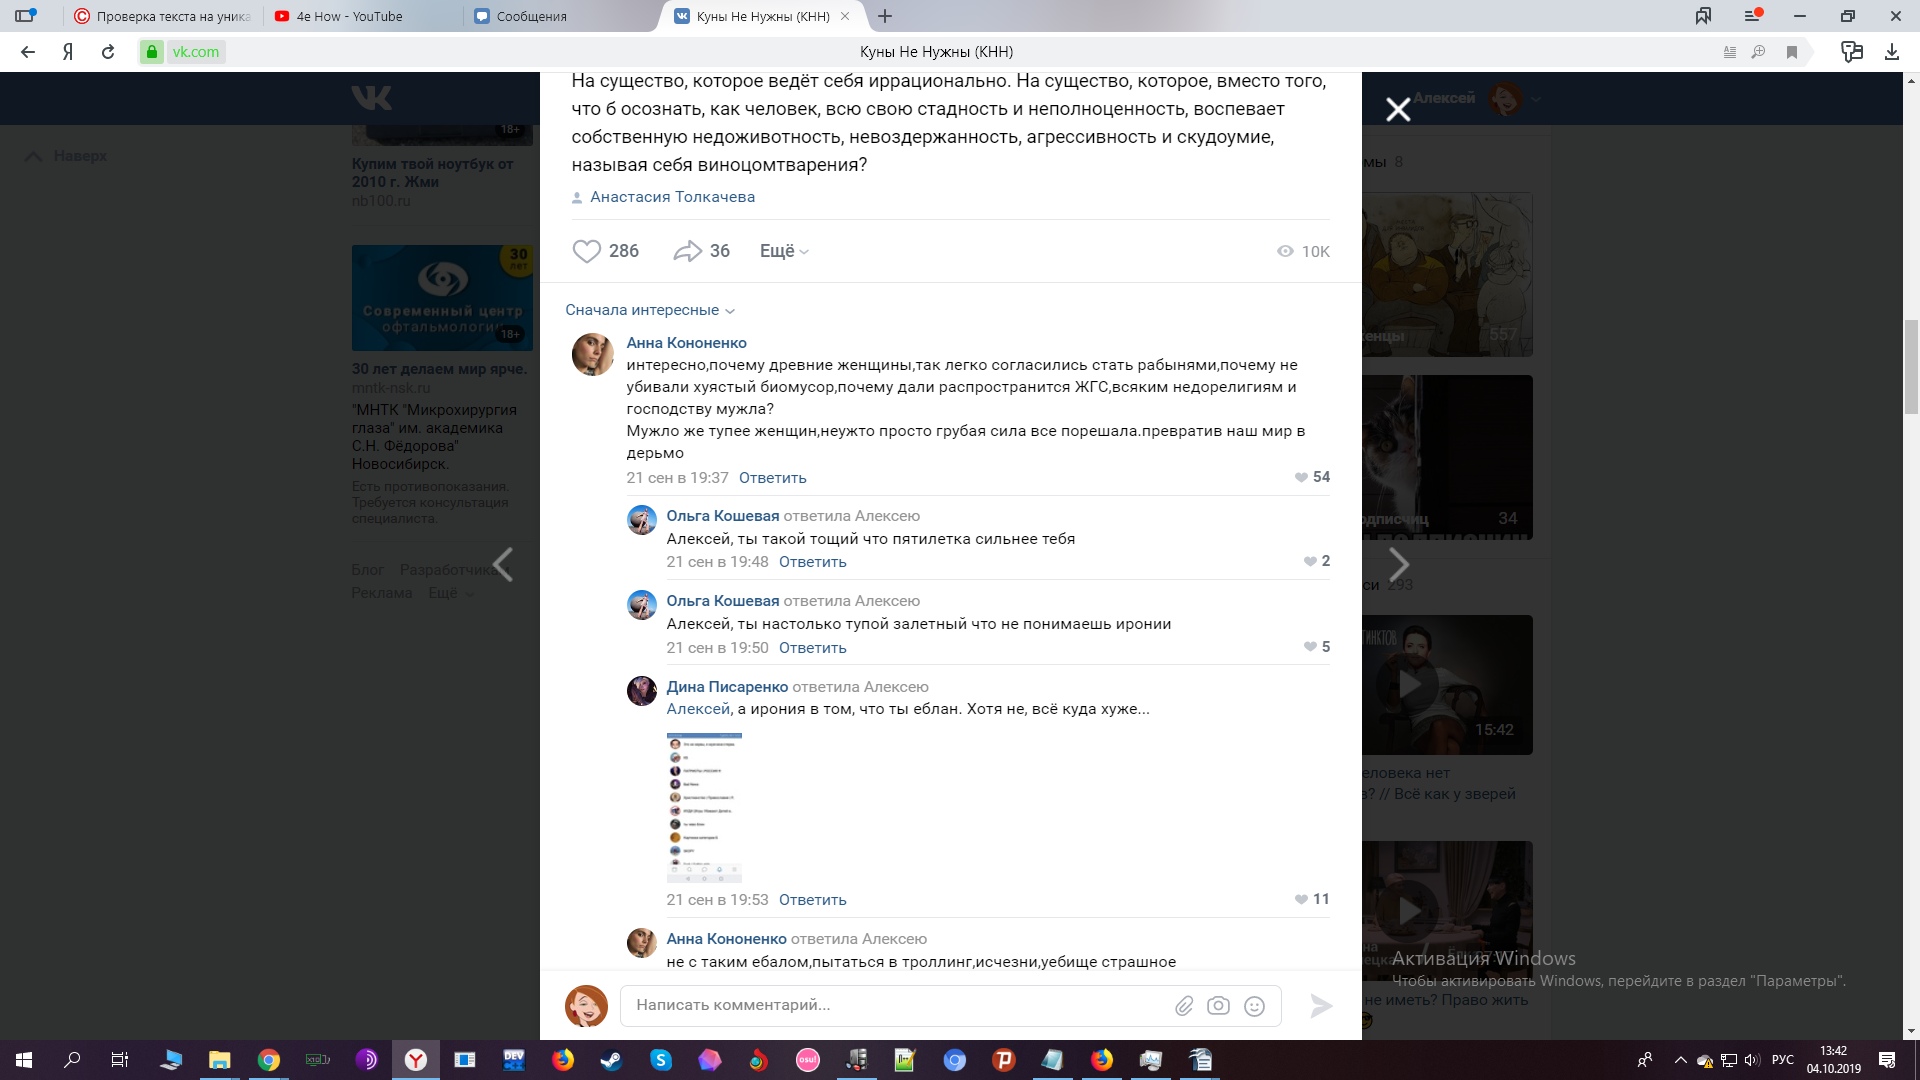Open the Сначала интересные sort dropdown

point(649,310)
